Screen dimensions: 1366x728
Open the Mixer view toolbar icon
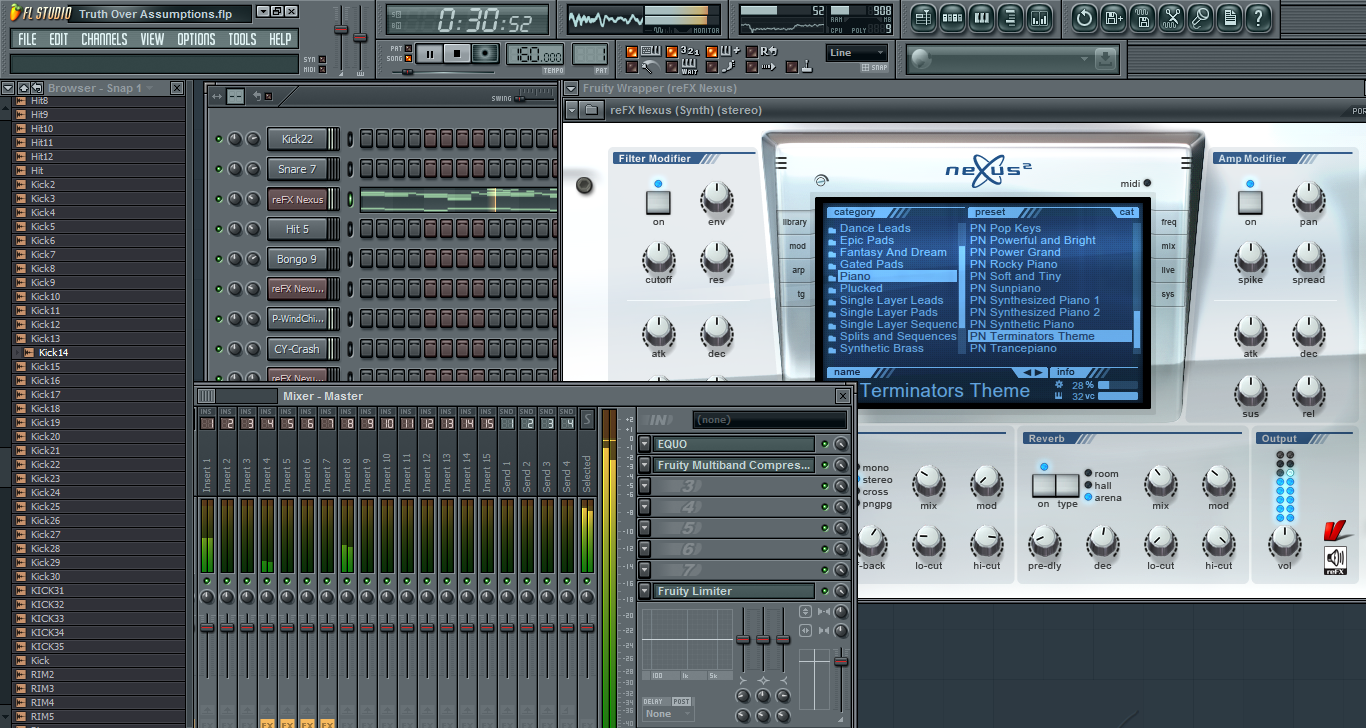click(x=1039, y=17)
